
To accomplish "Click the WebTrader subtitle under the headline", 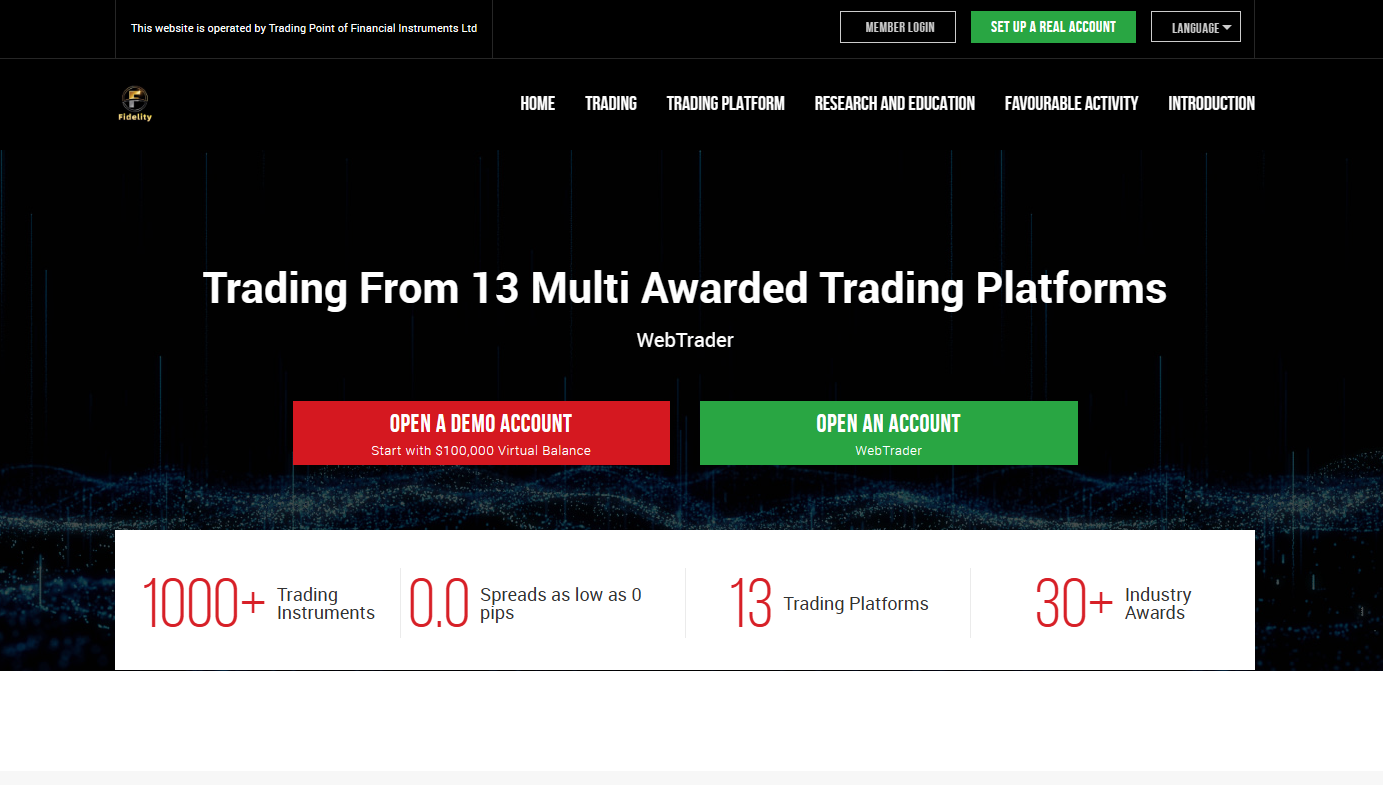I will [684, 340].
